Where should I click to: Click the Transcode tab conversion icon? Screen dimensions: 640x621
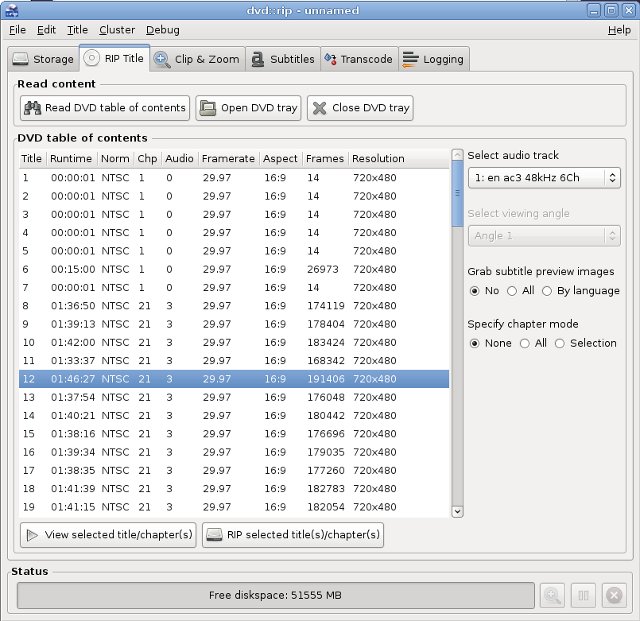[330, 59]
